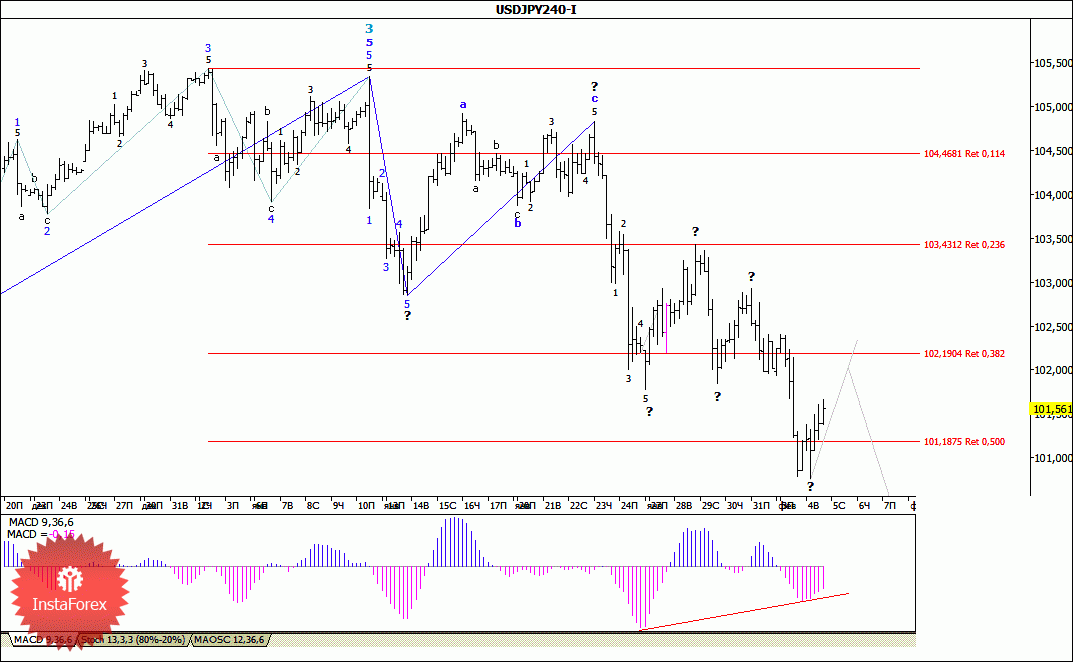
Task: Select the 103,4312 Ret 0,236 retracement label
Action: coord(964,244)
